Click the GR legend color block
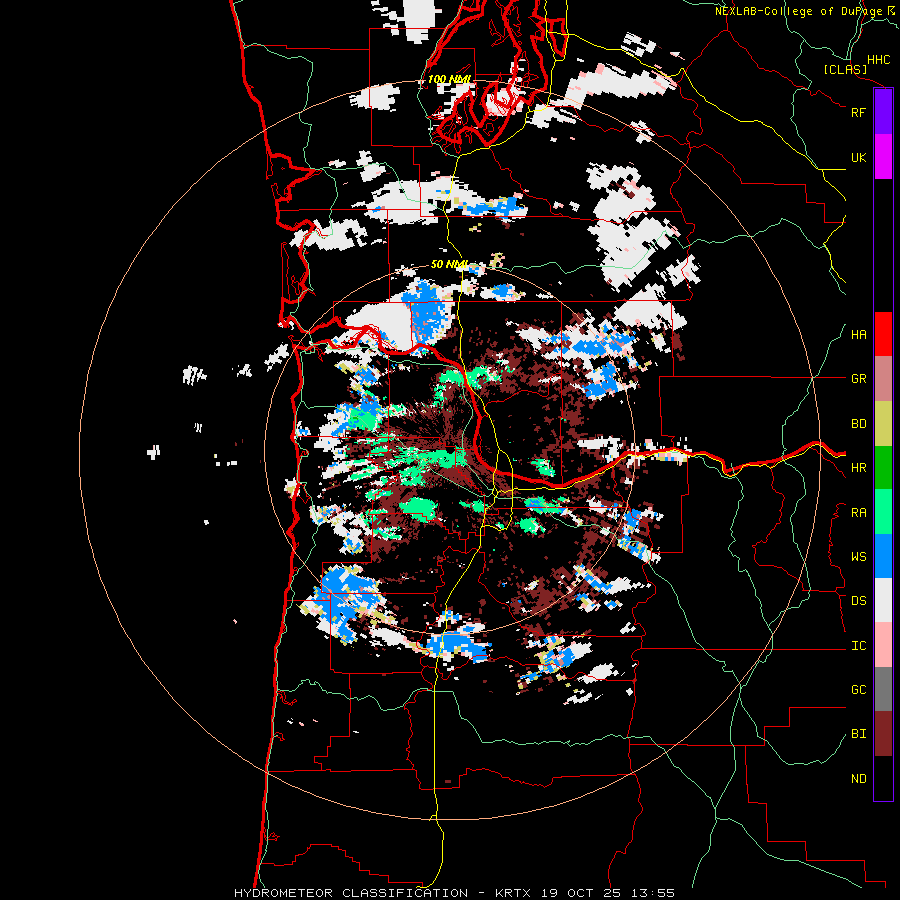This screenshot has height=900, width=900. pos(883,379)
